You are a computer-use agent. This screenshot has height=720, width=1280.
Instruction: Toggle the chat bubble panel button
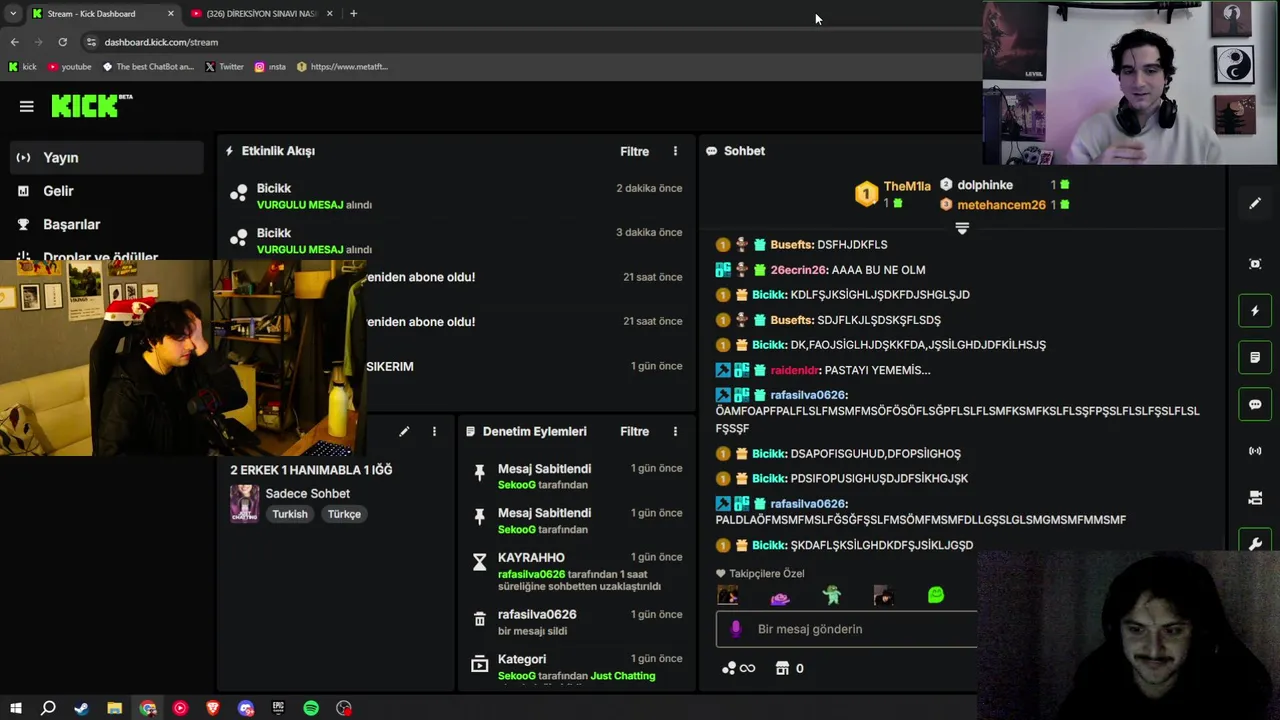(1255, 404)
